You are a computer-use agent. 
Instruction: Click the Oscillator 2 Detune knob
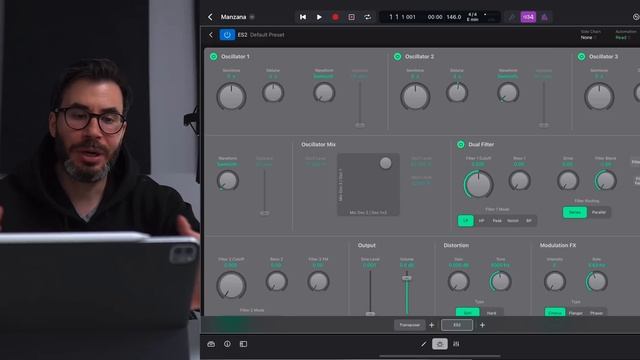(x=457, y=92)
